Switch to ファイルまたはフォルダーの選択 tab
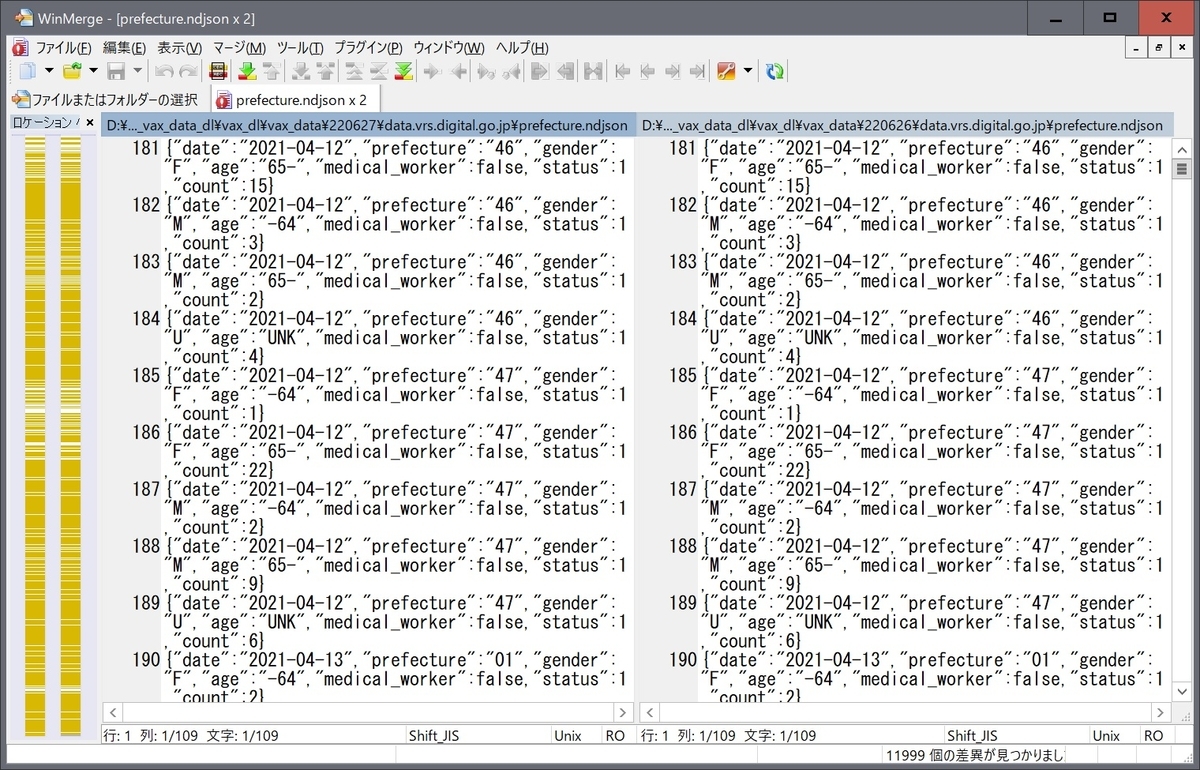 pos(105,100)
